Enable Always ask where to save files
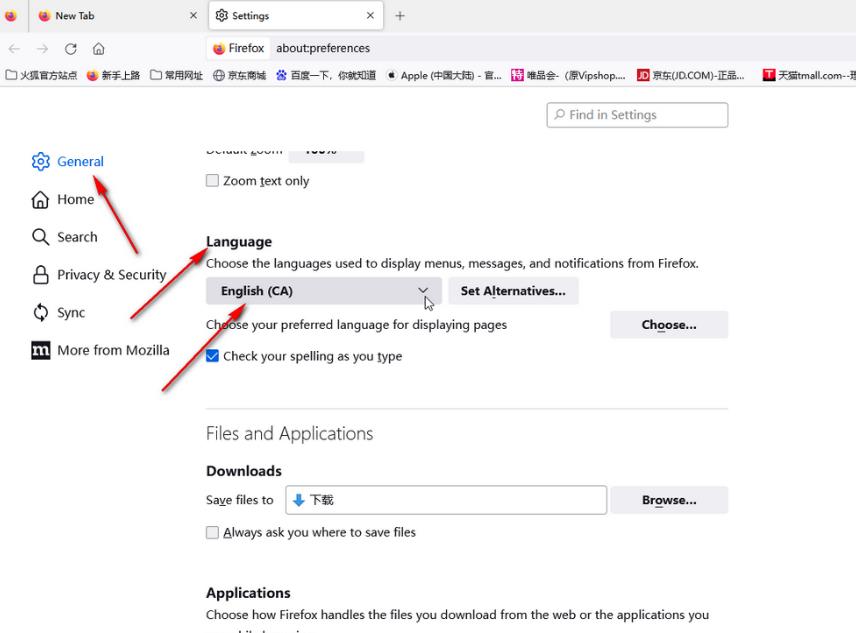 click(212, 532)
